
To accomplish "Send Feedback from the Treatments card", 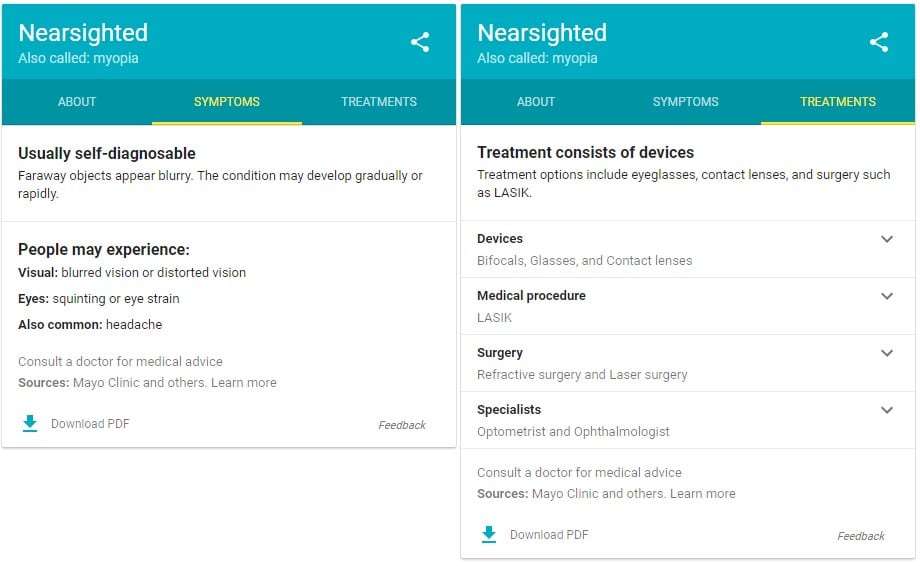I will (861, 536).
